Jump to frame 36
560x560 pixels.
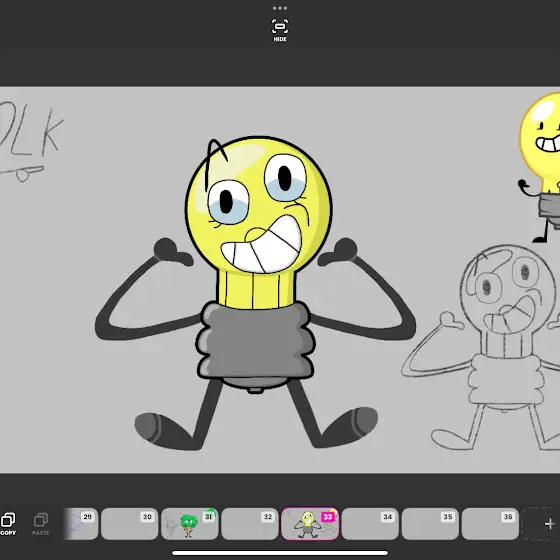[x=490, y=524]
